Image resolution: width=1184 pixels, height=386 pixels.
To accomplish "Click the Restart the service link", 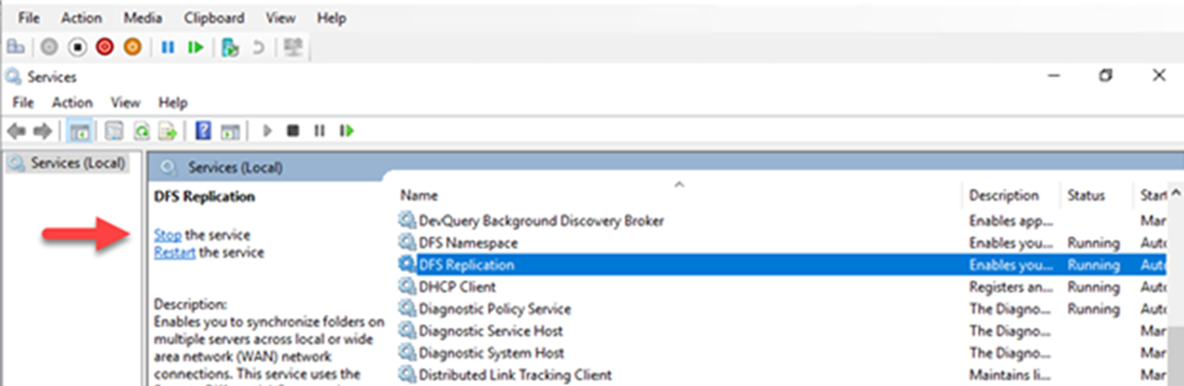I will (x=175, y=253).
